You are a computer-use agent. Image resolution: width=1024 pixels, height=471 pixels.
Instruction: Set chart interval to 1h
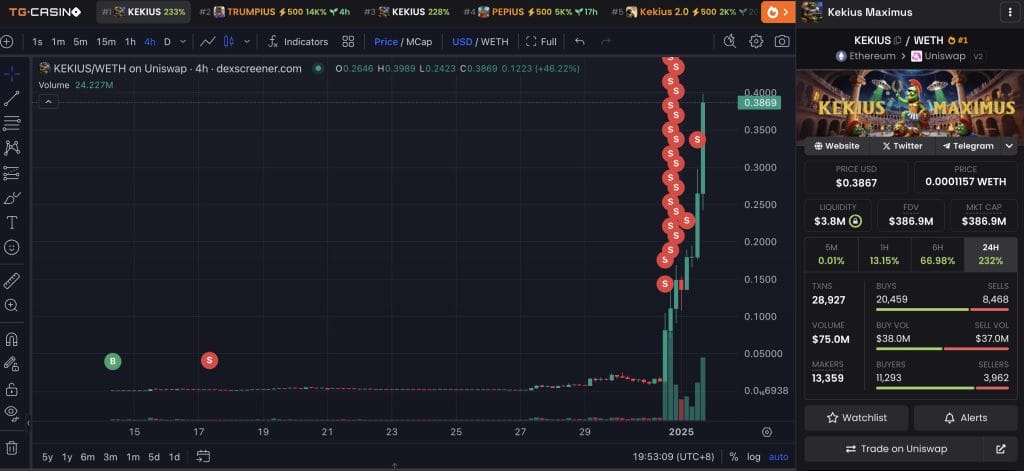[130, 42]
